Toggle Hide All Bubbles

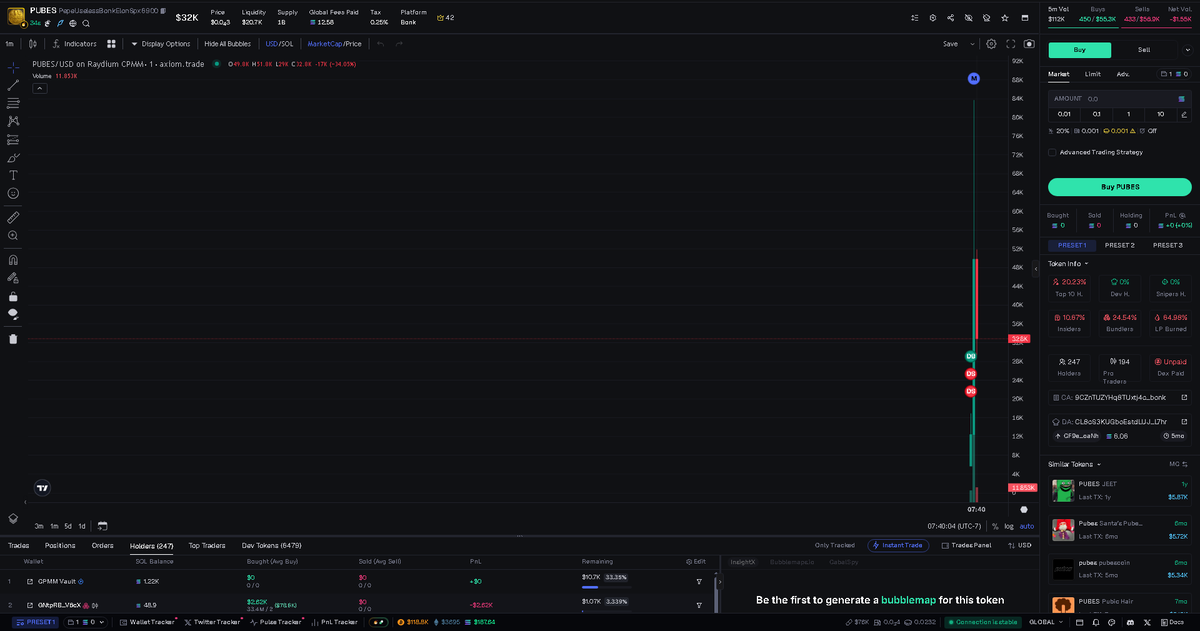[227, 44]
